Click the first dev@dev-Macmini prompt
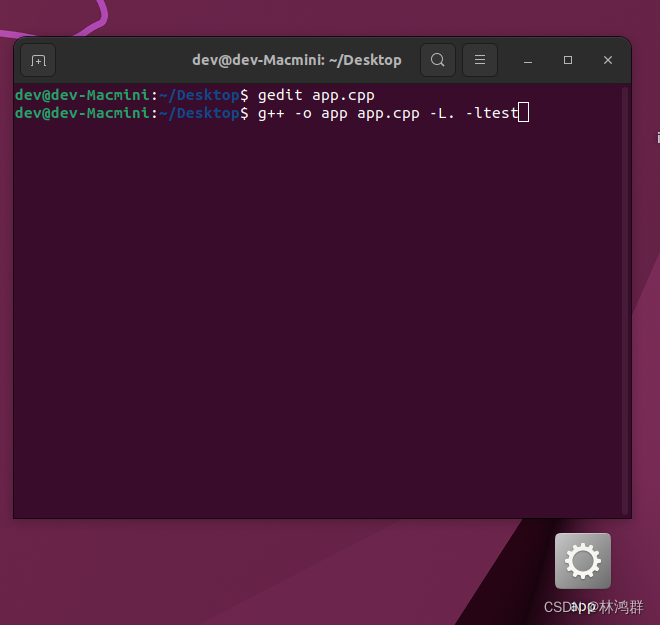Screen dimensions: 660x625 click(132, 96)
